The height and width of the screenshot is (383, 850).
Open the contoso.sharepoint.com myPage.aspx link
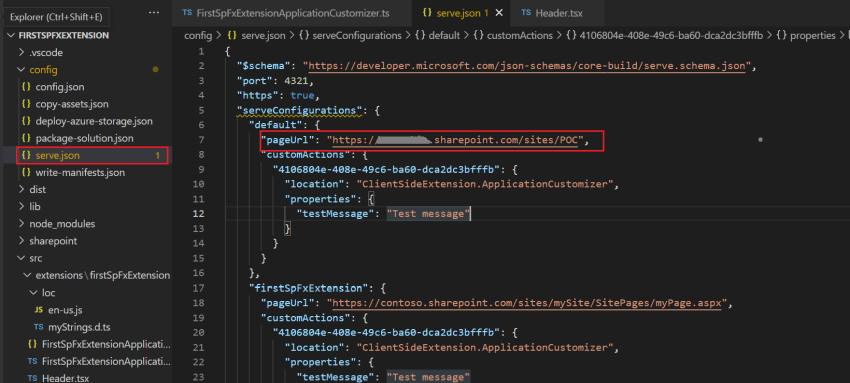coord(527,302)
